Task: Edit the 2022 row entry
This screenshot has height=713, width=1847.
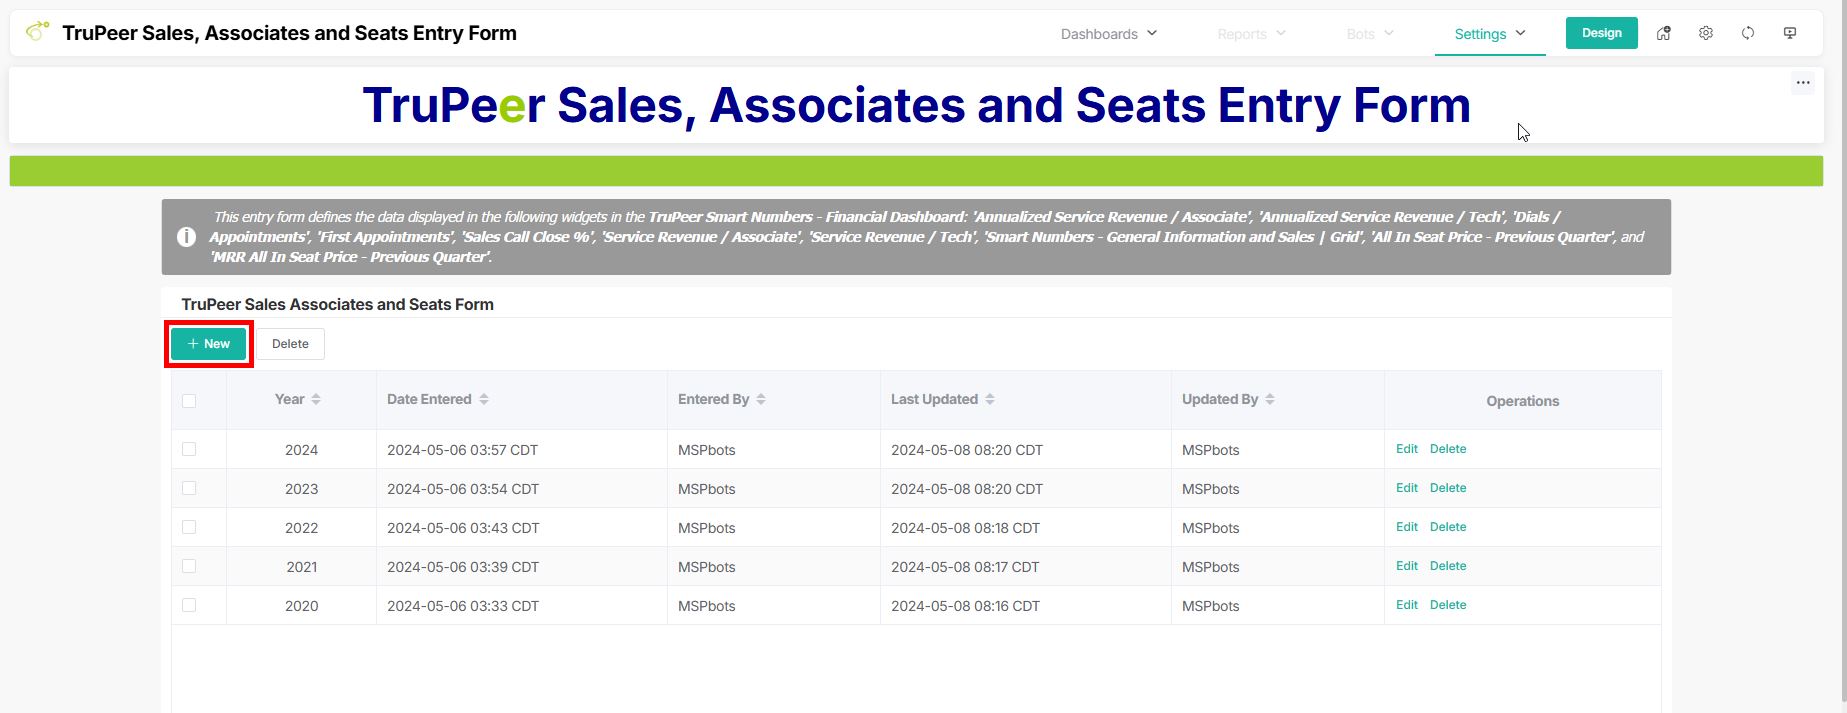Action: [x=1407, y=527]
